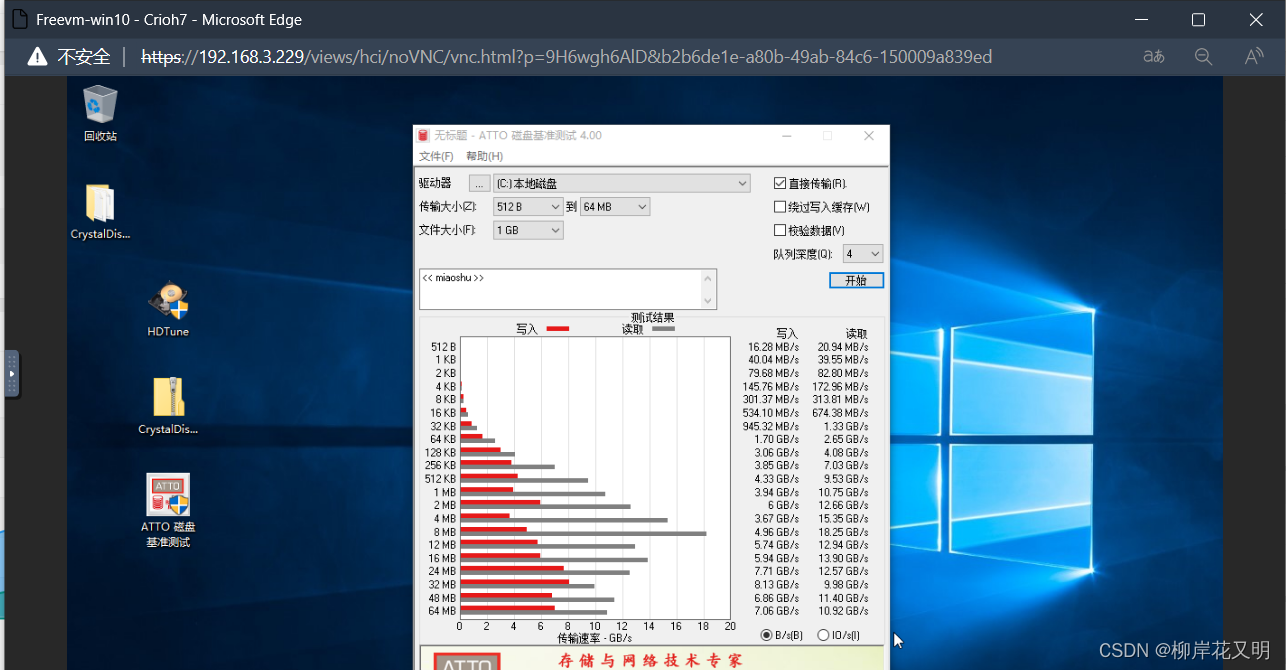Enable the 校验数据(V) checkbox
Screen dimensions: 1286x670
(x=780, y=230)
